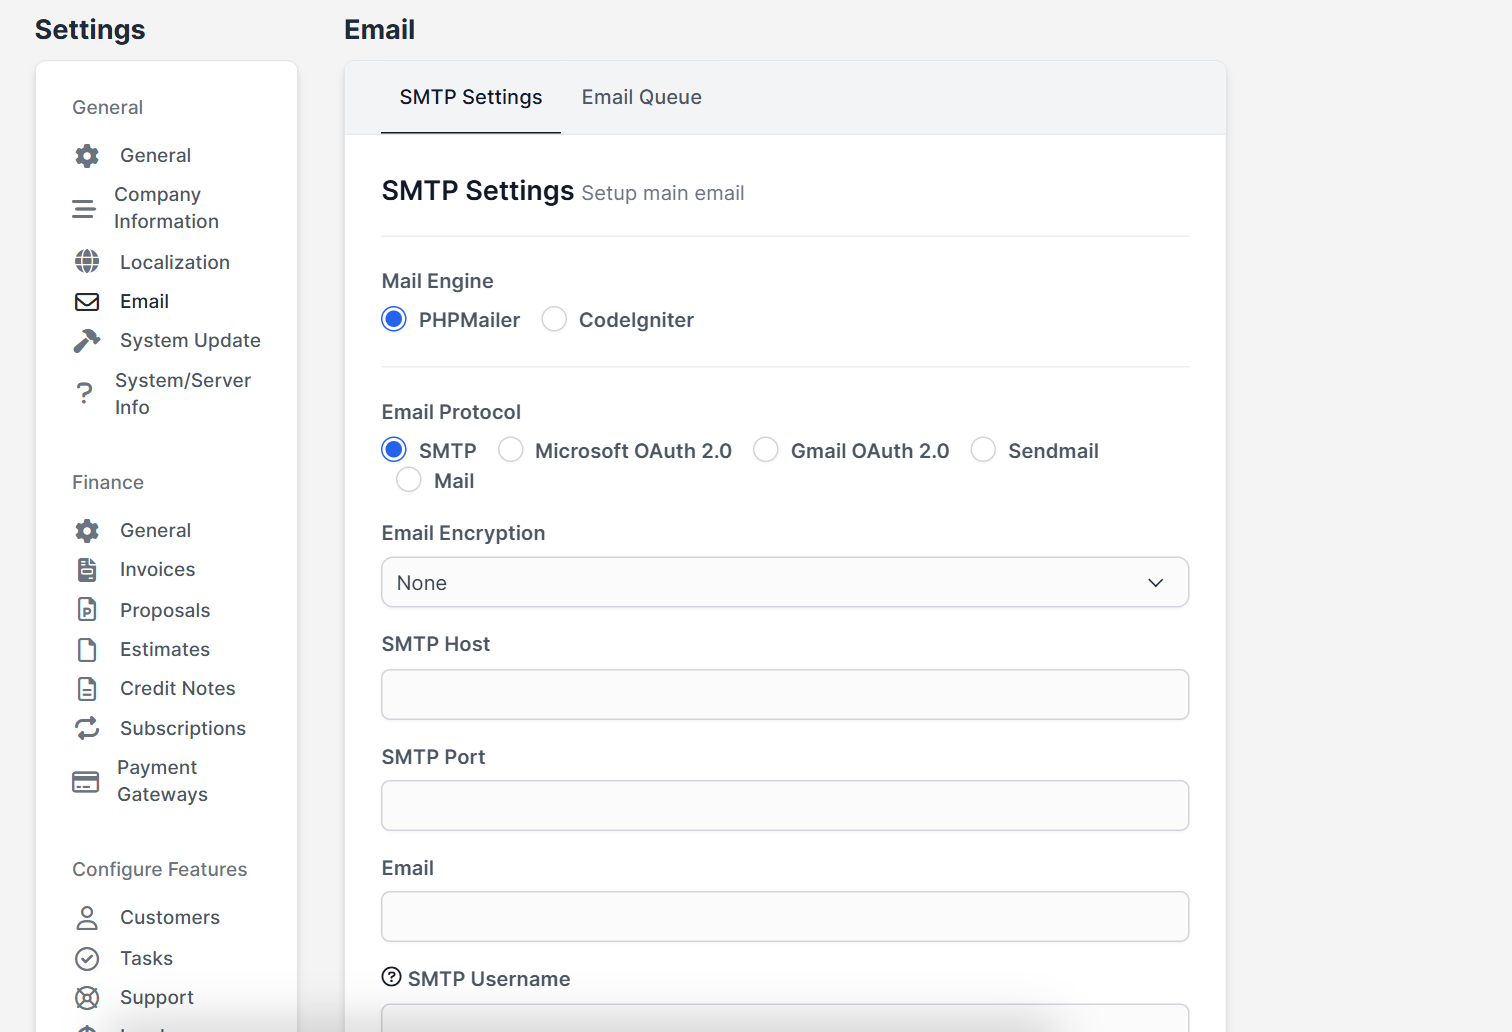This screenshot has height=1032, width=1512.
Task: Focus the SMTP Host field
Action: pos(785,694)
